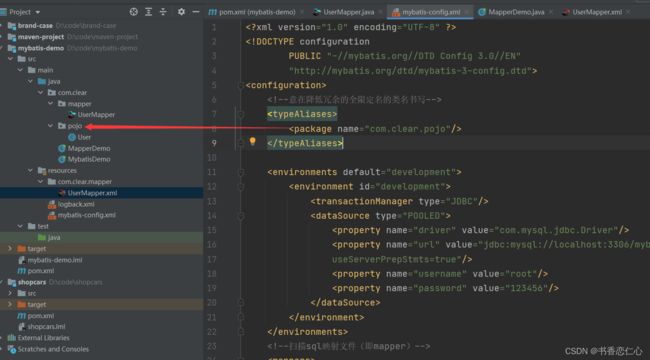Open the MapperDemo class file
The height and width of the screenshot is (360, 650).
tap(89, 148)
